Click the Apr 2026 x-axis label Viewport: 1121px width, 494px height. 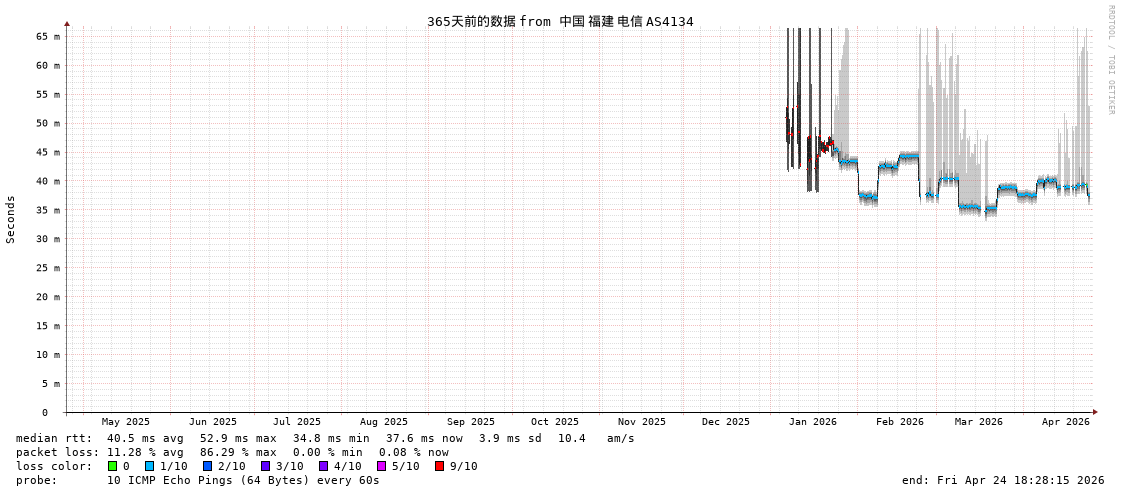tap(1065, 422)
